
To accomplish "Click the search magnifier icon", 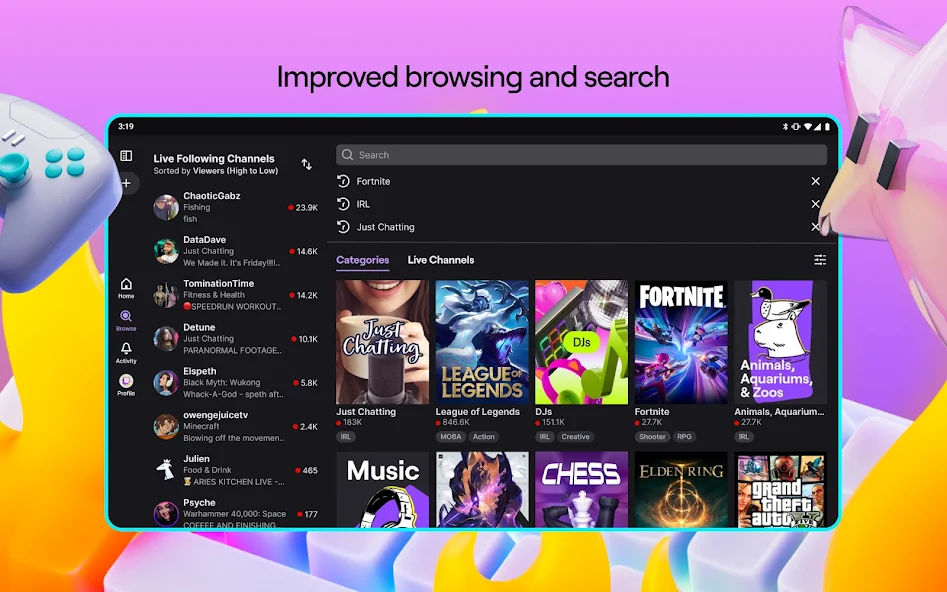I will click(x=347, y=154).
